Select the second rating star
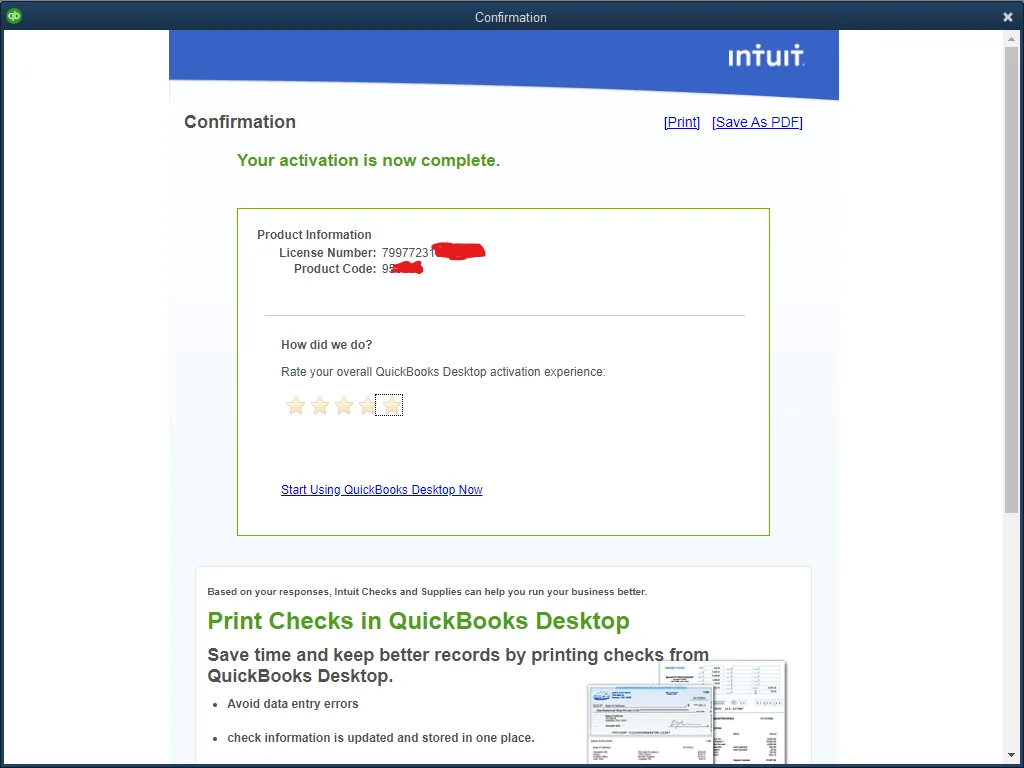1024x768 pixels. [319, 405]
